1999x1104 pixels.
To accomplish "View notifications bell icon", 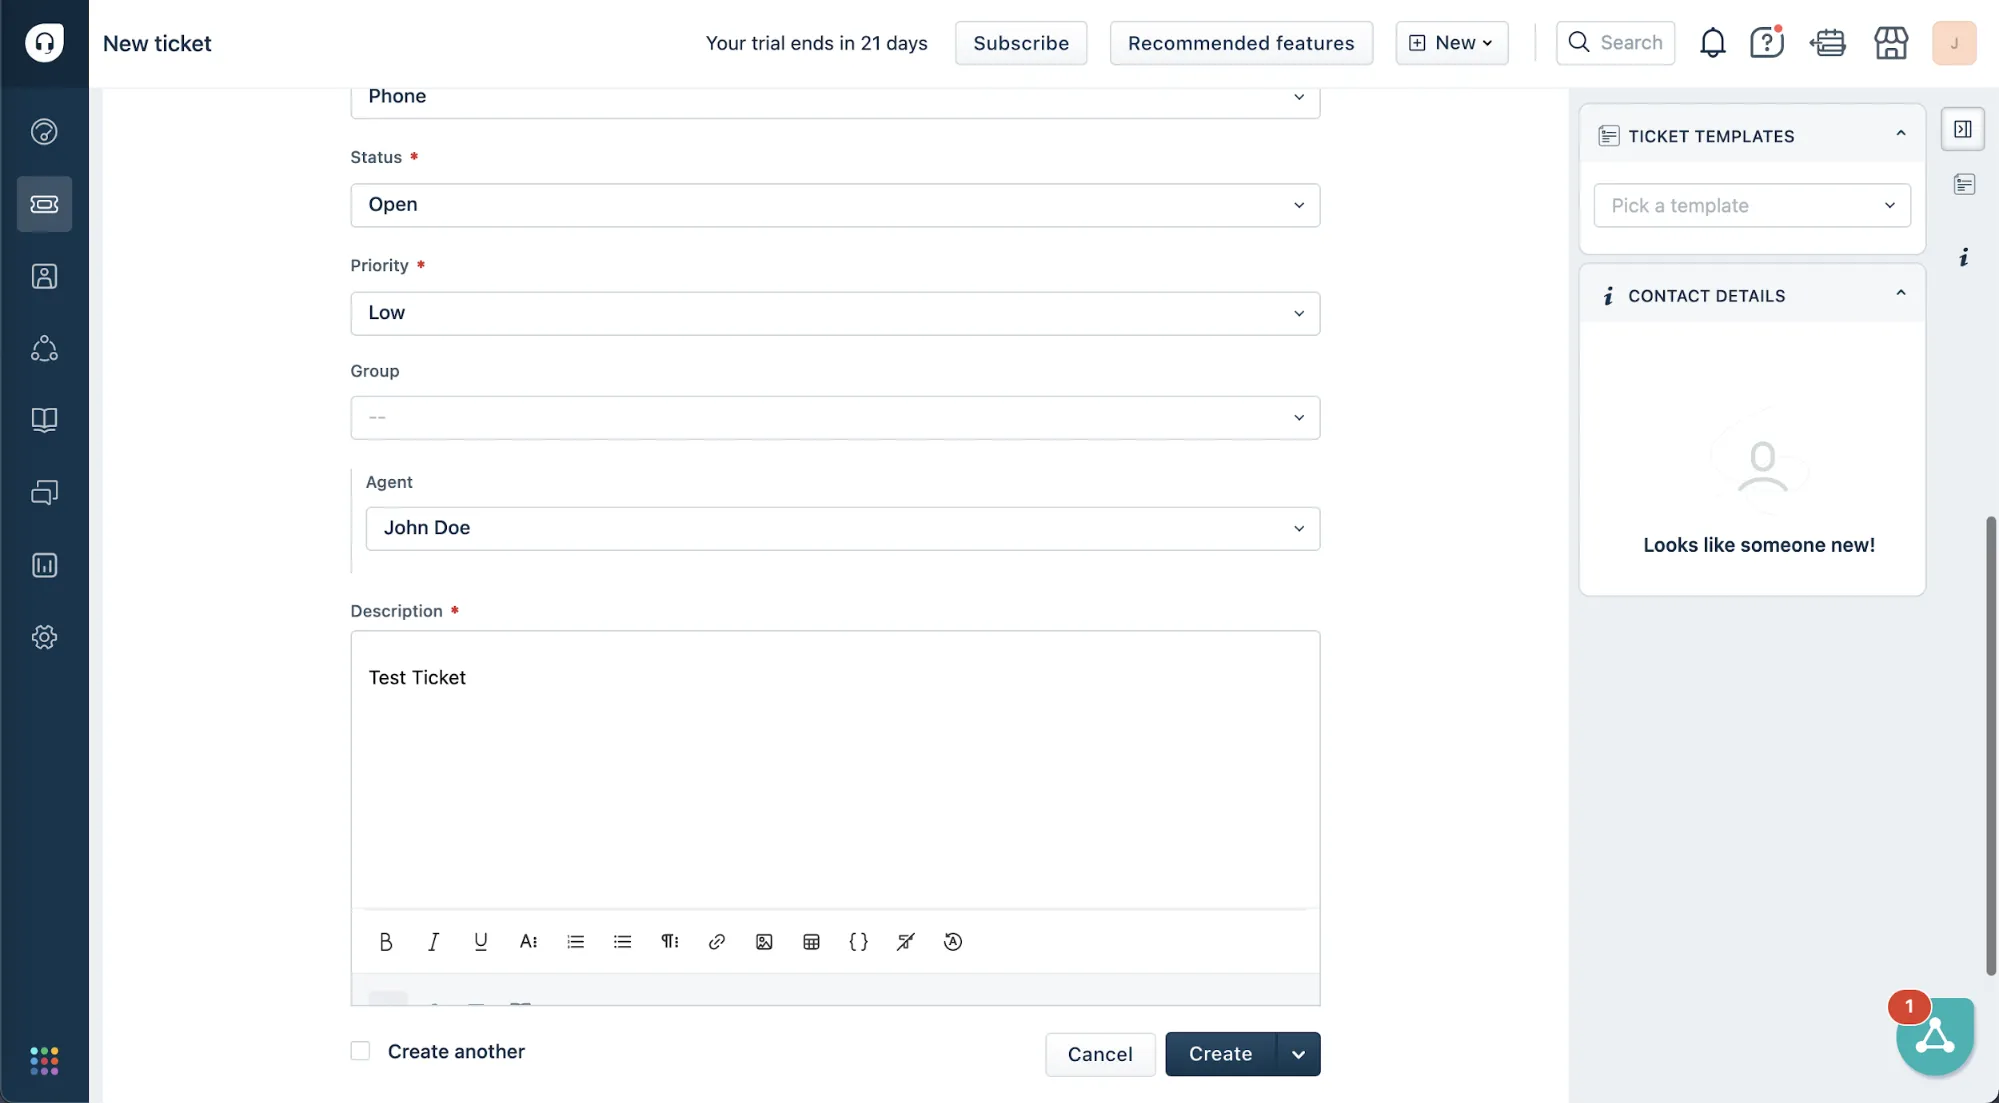I will coord(1712,43).
